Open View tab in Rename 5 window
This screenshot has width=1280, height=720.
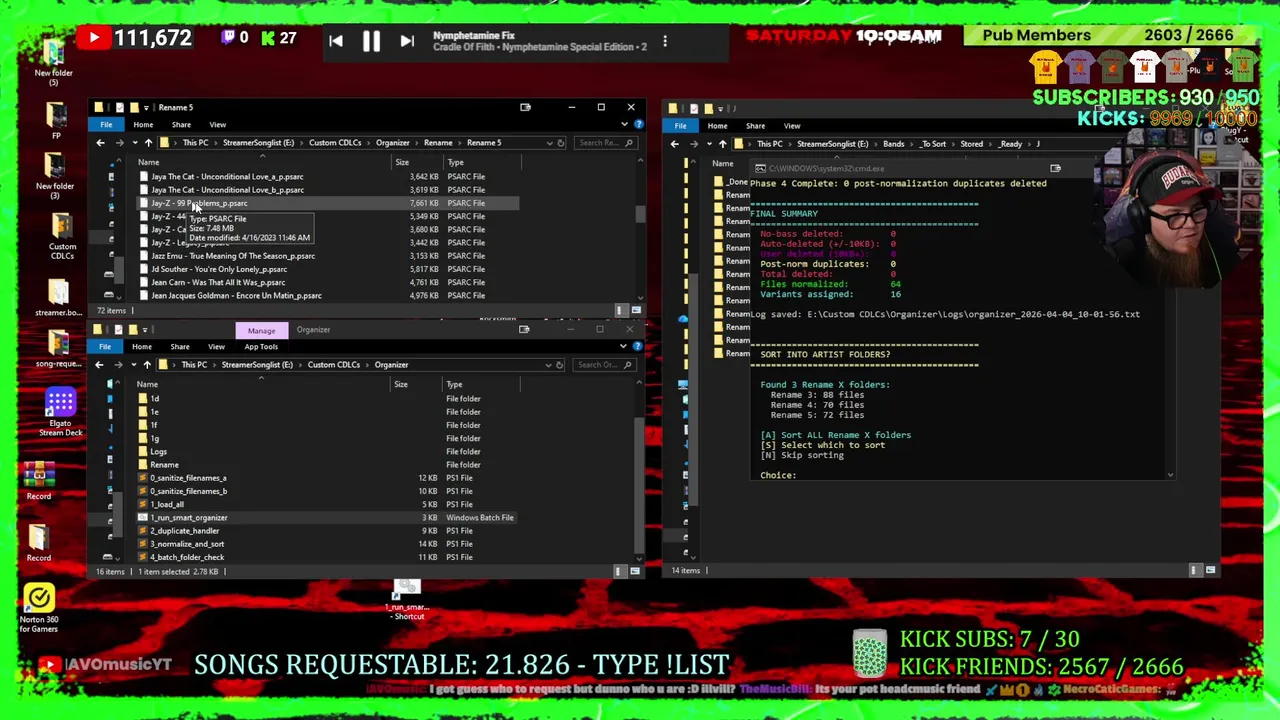217,125
